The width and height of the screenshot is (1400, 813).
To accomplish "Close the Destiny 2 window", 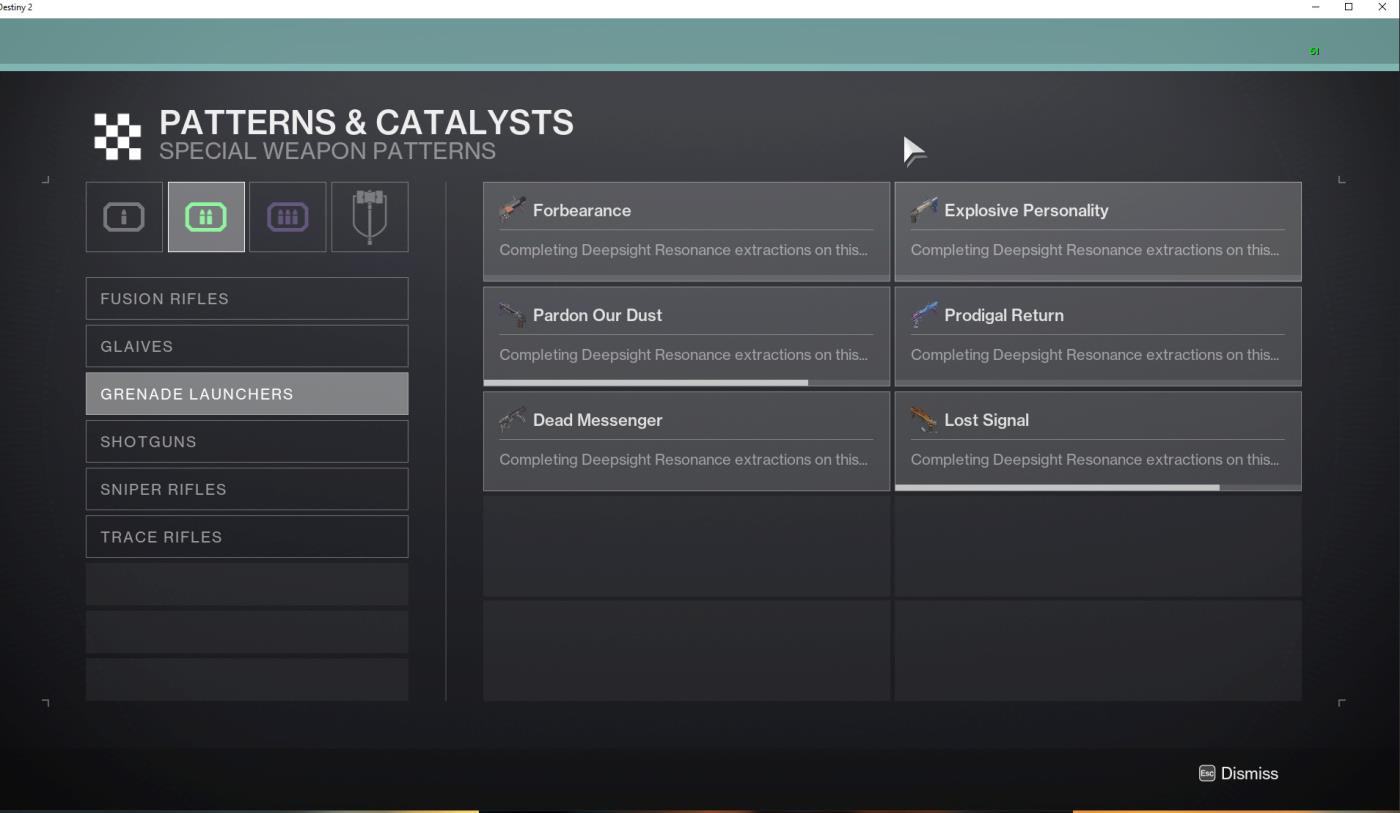I will point(1382,7).
